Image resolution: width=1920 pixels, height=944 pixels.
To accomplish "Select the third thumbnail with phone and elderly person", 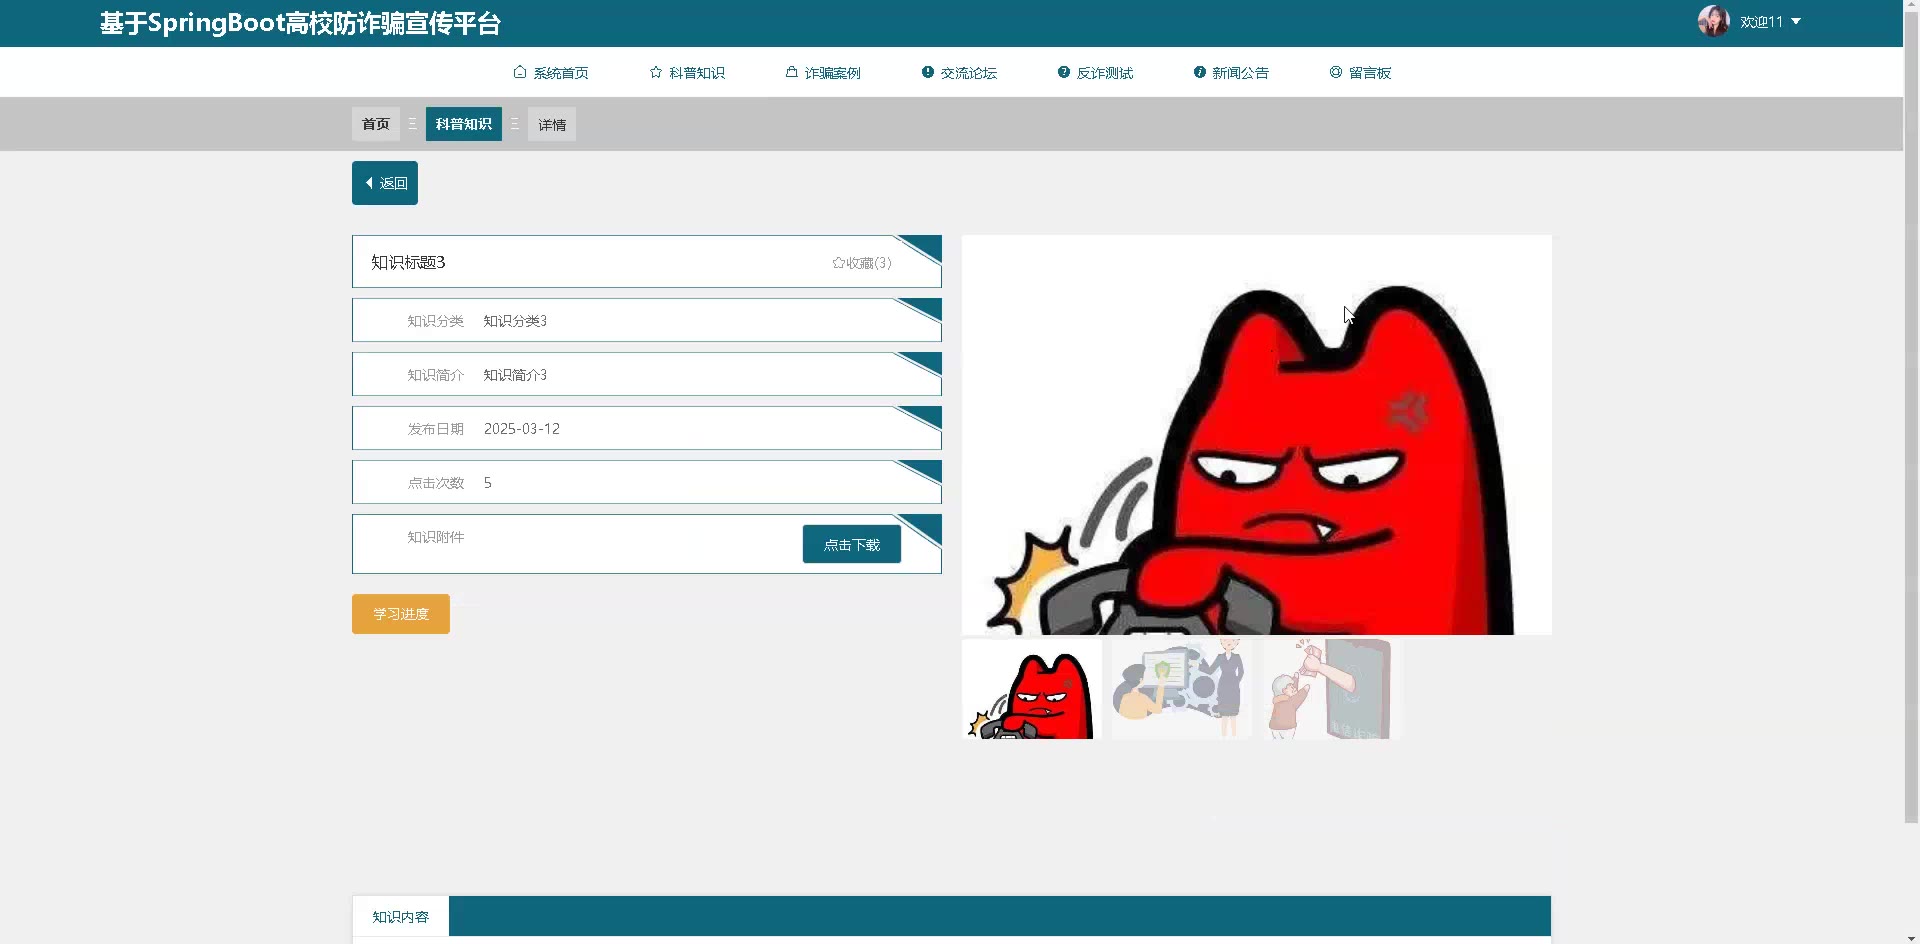I will [1332, 689].
